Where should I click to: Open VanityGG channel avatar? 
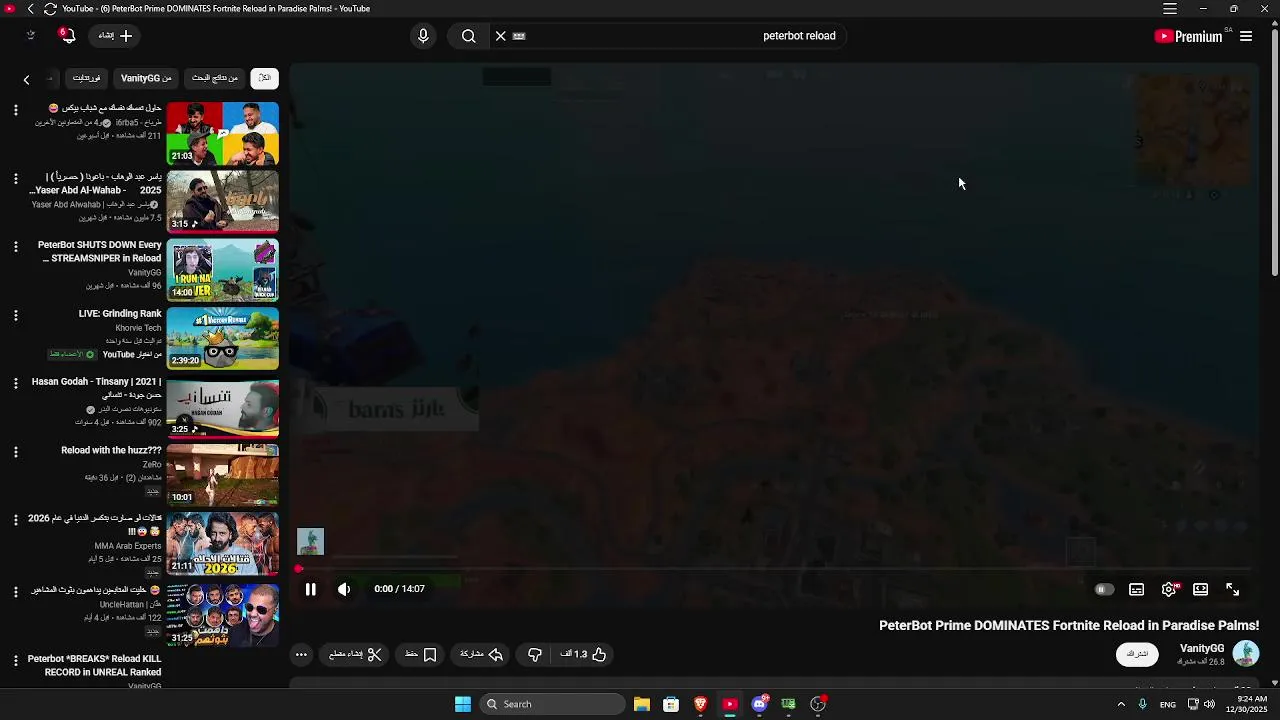[x=1246, y=654]
